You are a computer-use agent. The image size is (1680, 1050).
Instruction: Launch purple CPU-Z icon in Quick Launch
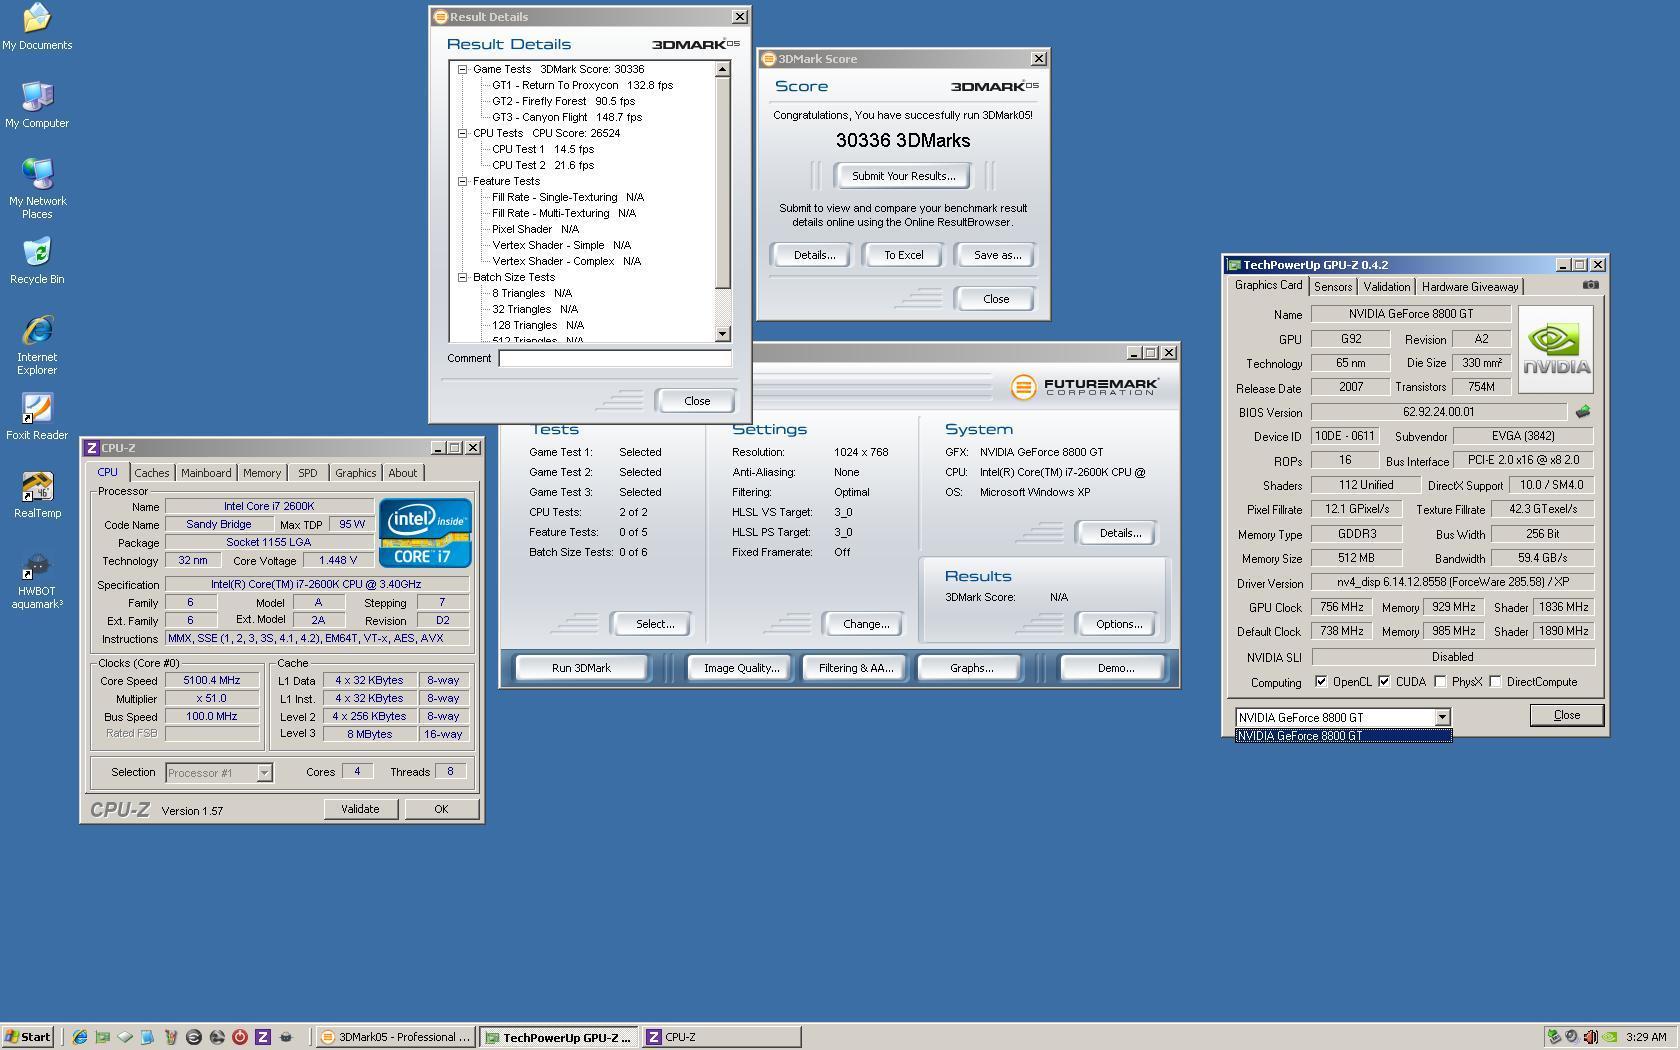(263, 1037)
